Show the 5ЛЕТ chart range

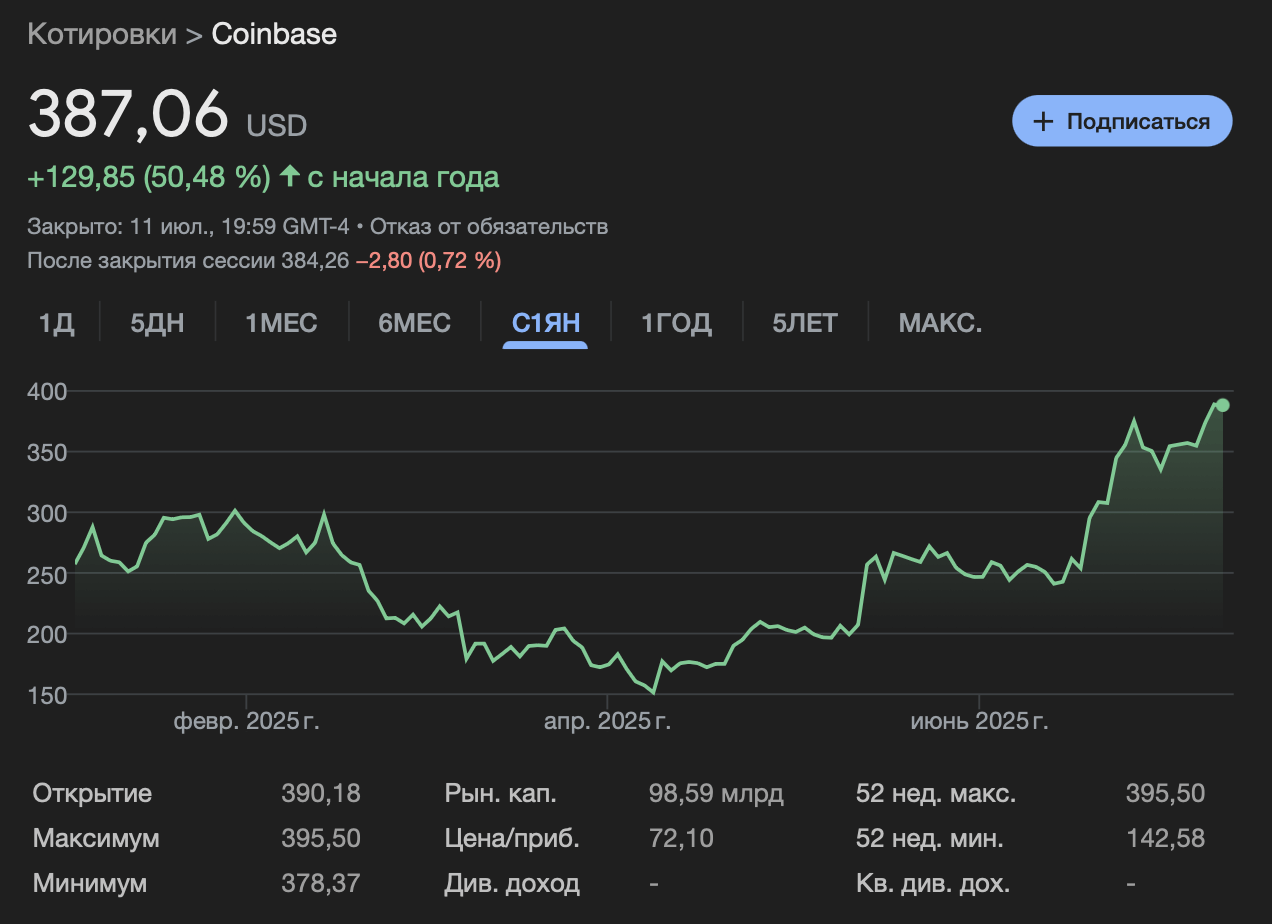(x=805, y=323)
